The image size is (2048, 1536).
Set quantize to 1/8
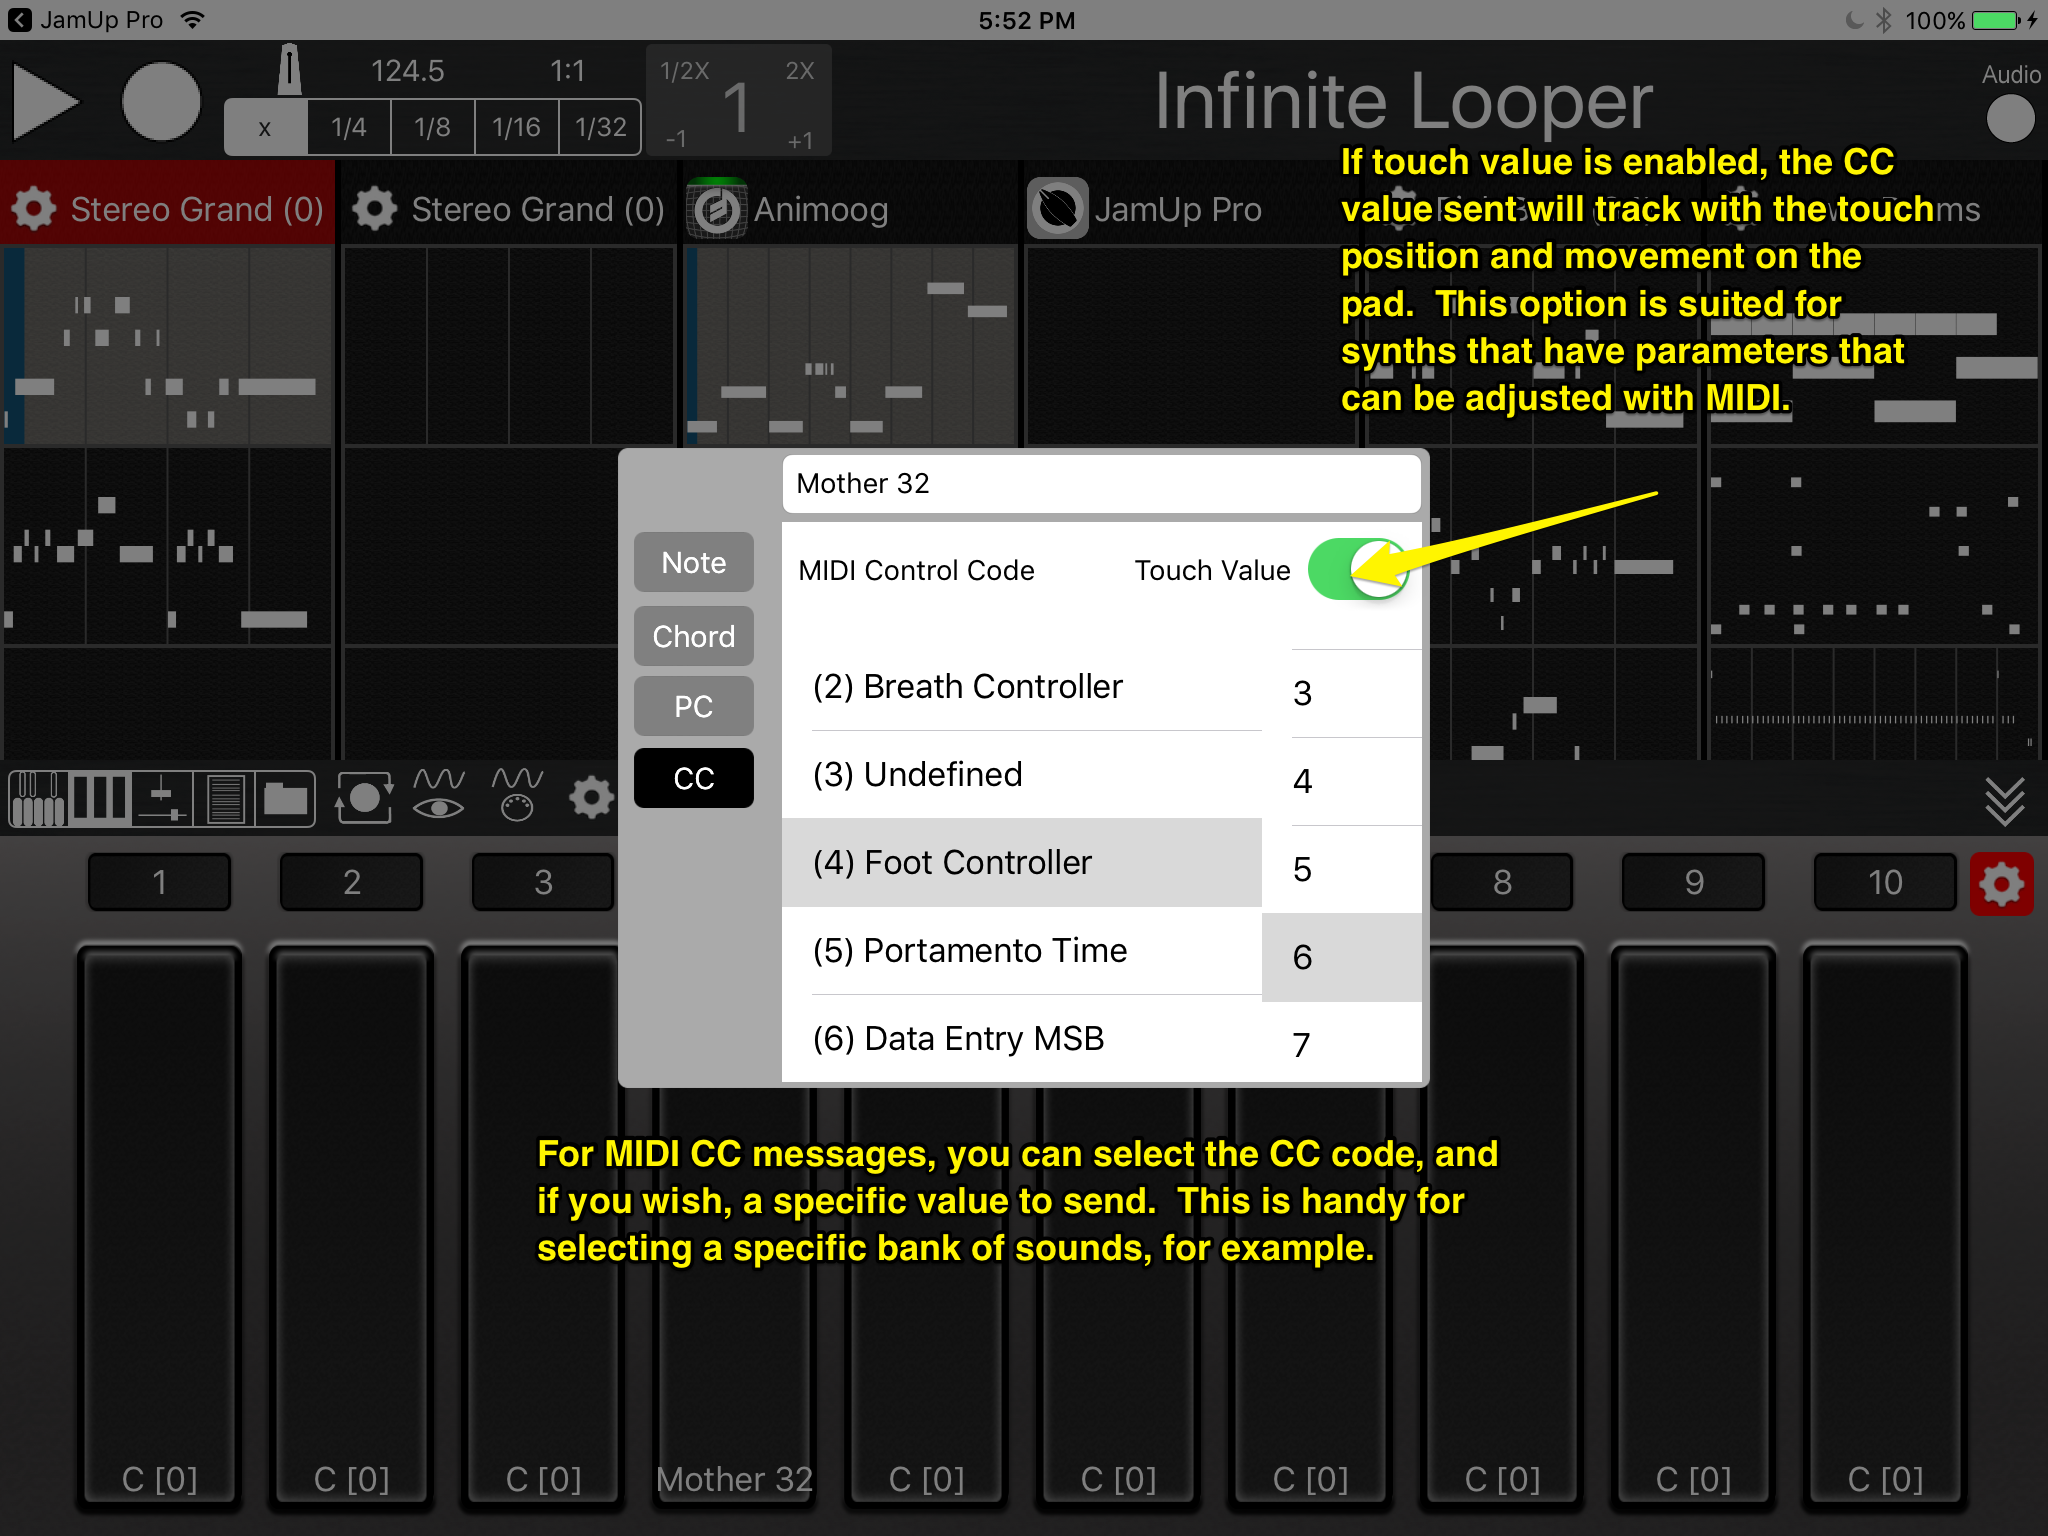click(432, 127)
